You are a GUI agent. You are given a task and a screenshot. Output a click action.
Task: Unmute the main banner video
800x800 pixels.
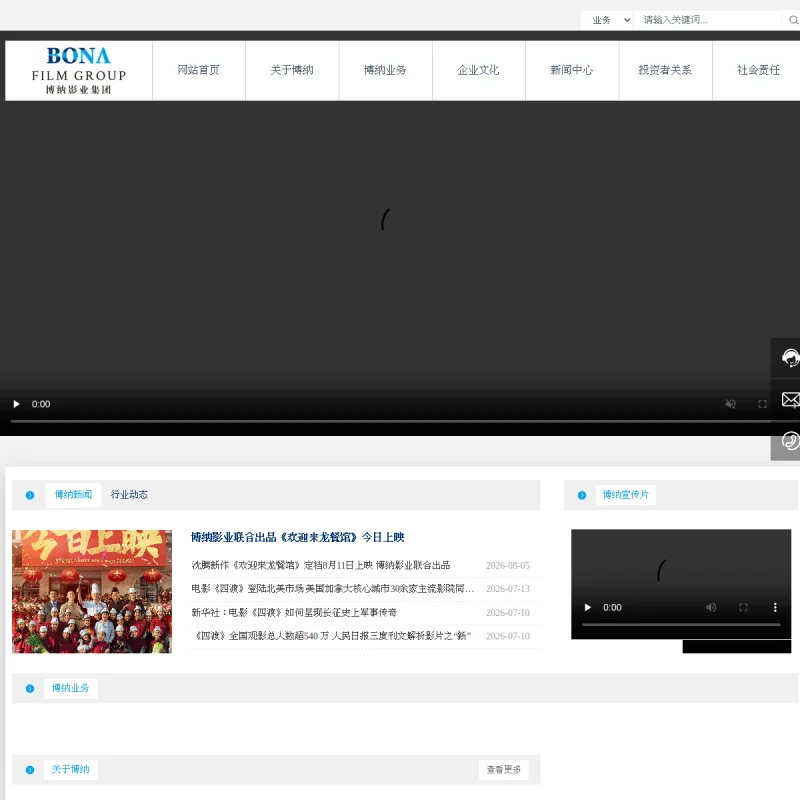tap(731, 404)
